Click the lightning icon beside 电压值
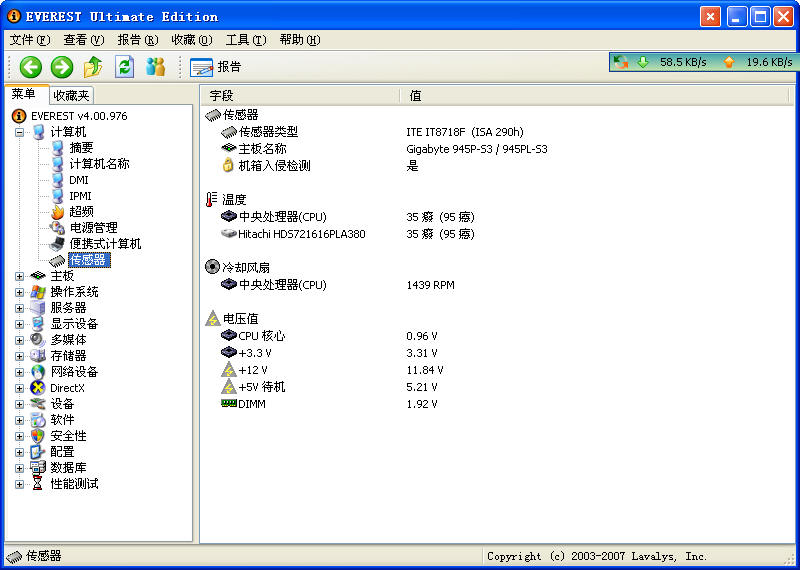Screen dimensions: 800x570 coord(212,319)
